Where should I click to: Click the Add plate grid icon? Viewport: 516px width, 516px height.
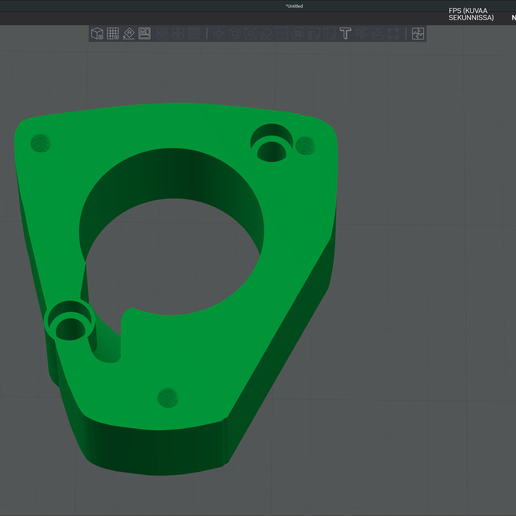pyautogui.click(x=113, y=34)
